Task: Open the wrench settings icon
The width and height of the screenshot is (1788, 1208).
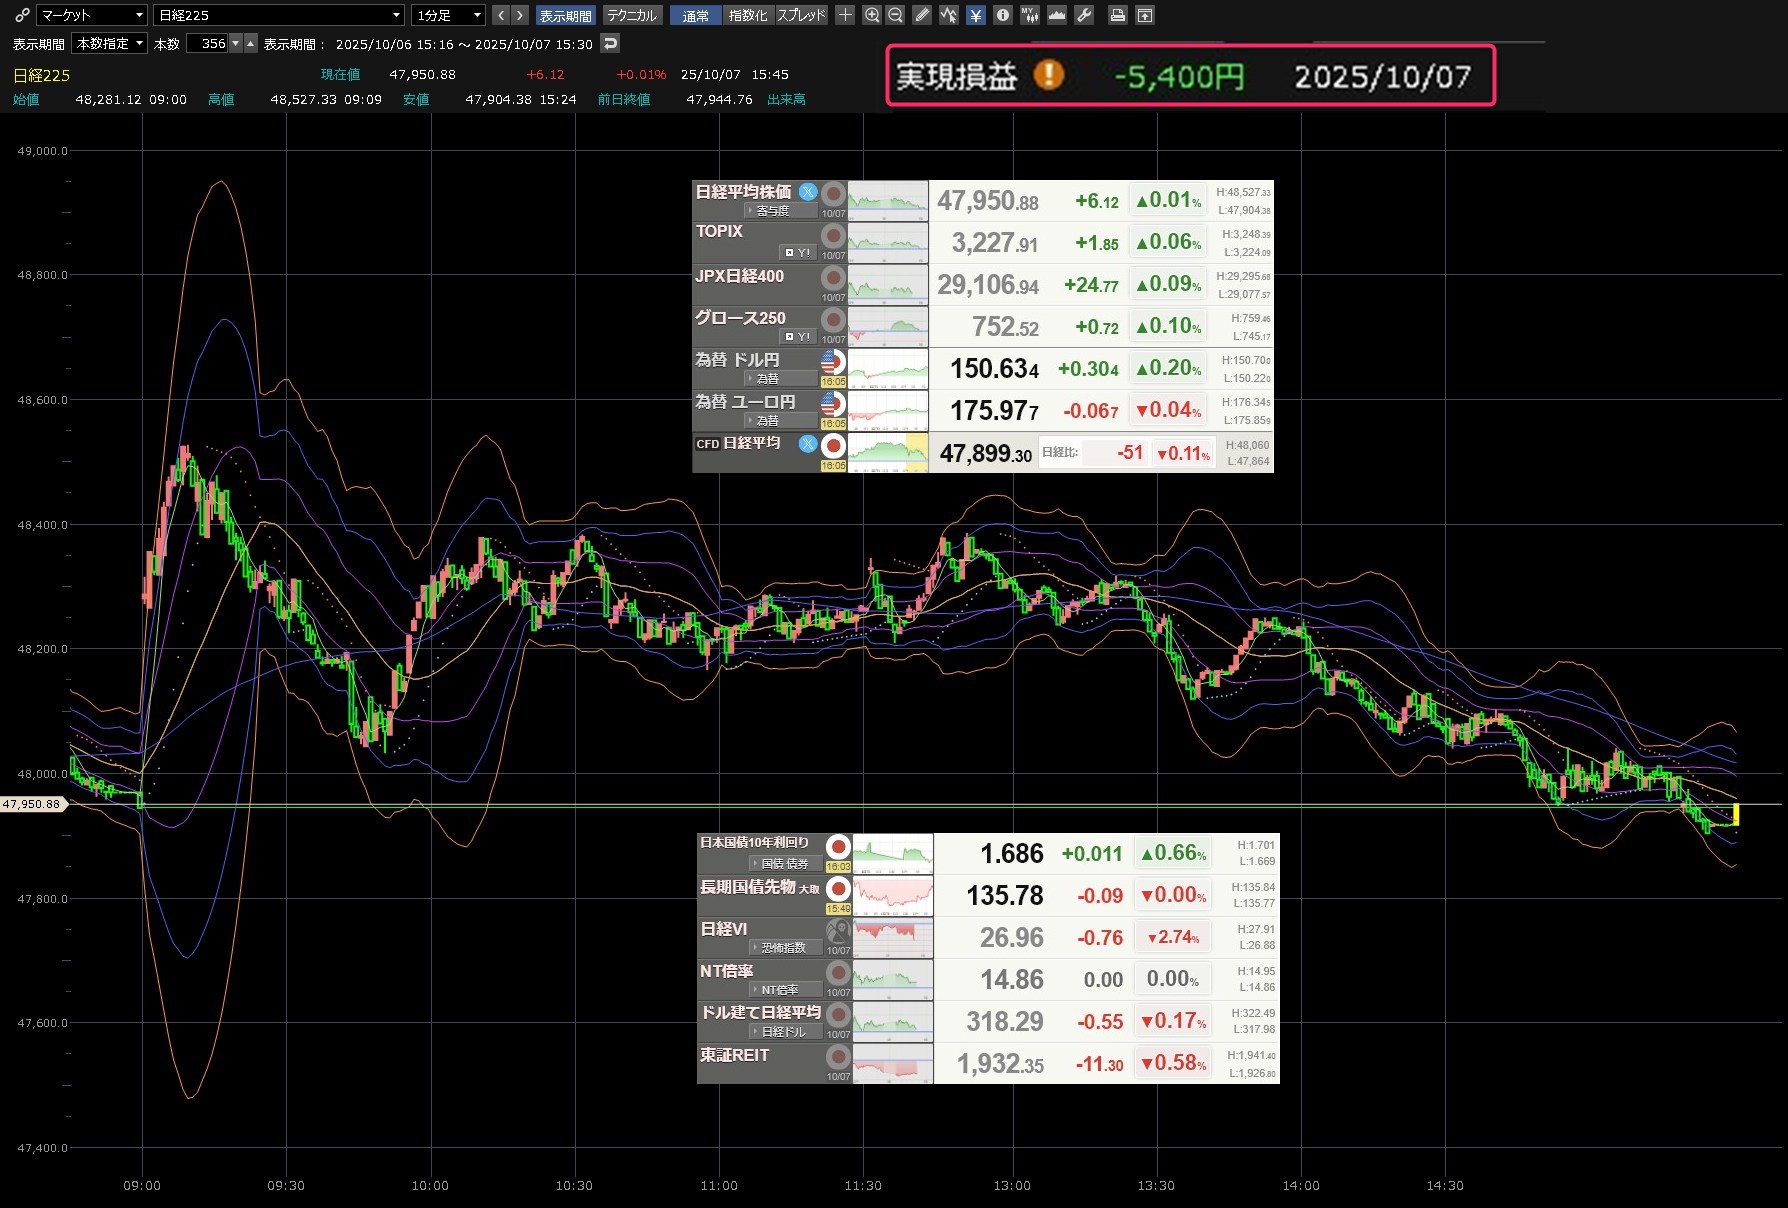Action: click(x=1084, y=15)
